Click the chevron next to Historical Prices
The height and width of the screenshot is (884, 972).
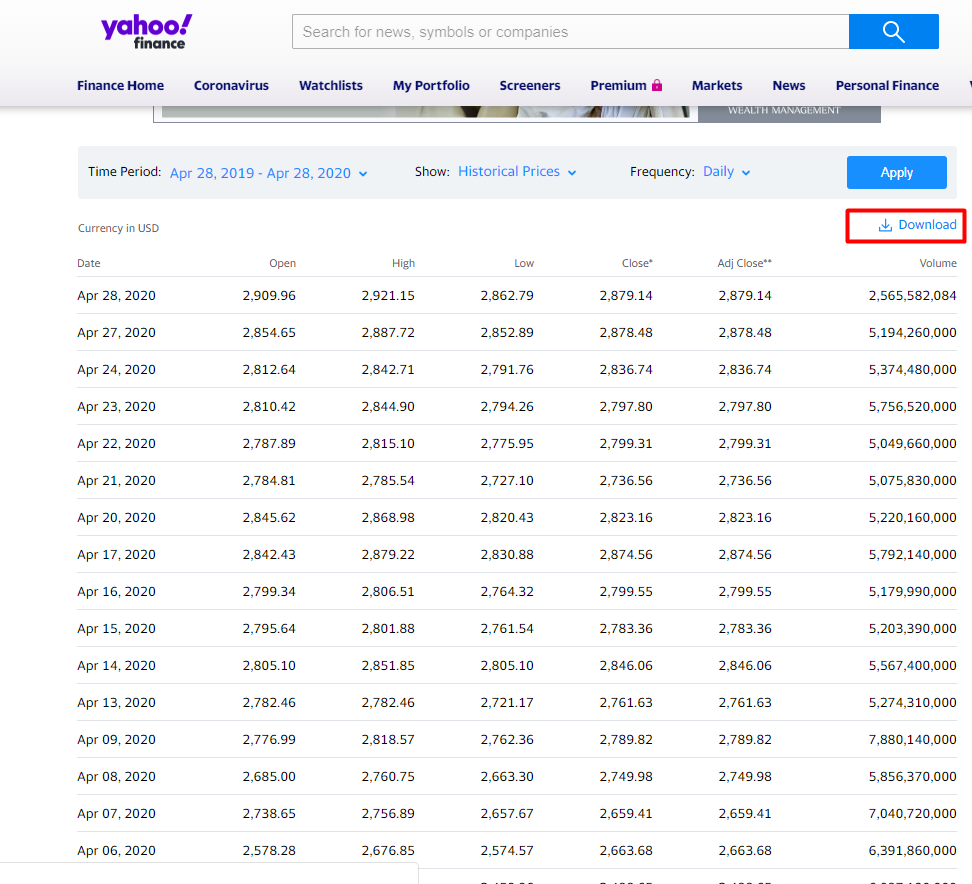(x=572, y=173)
